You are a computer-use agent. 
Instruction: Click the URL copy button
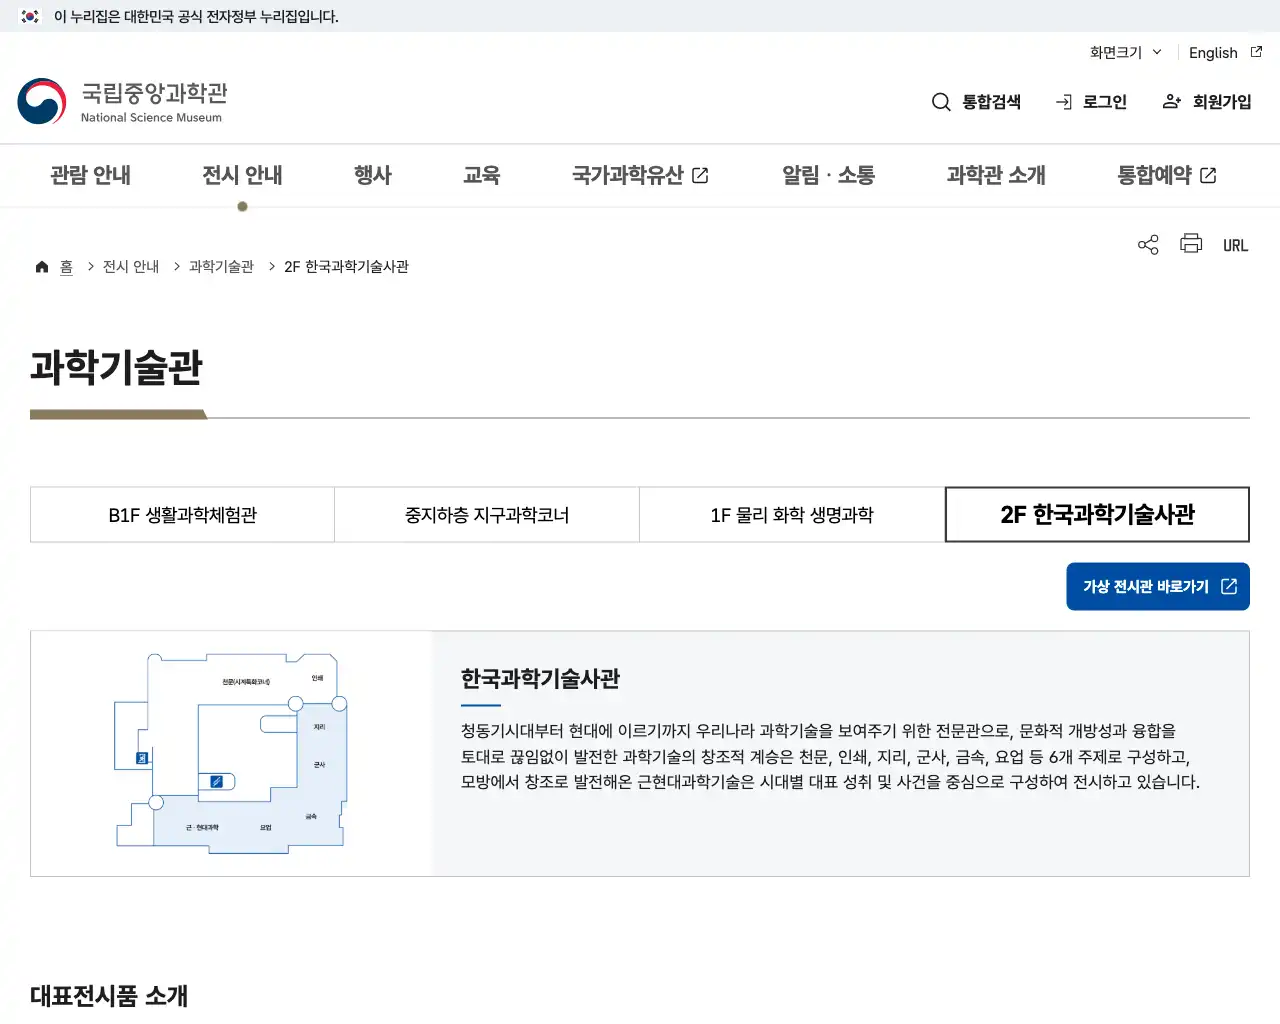(x=1235, y=244)
